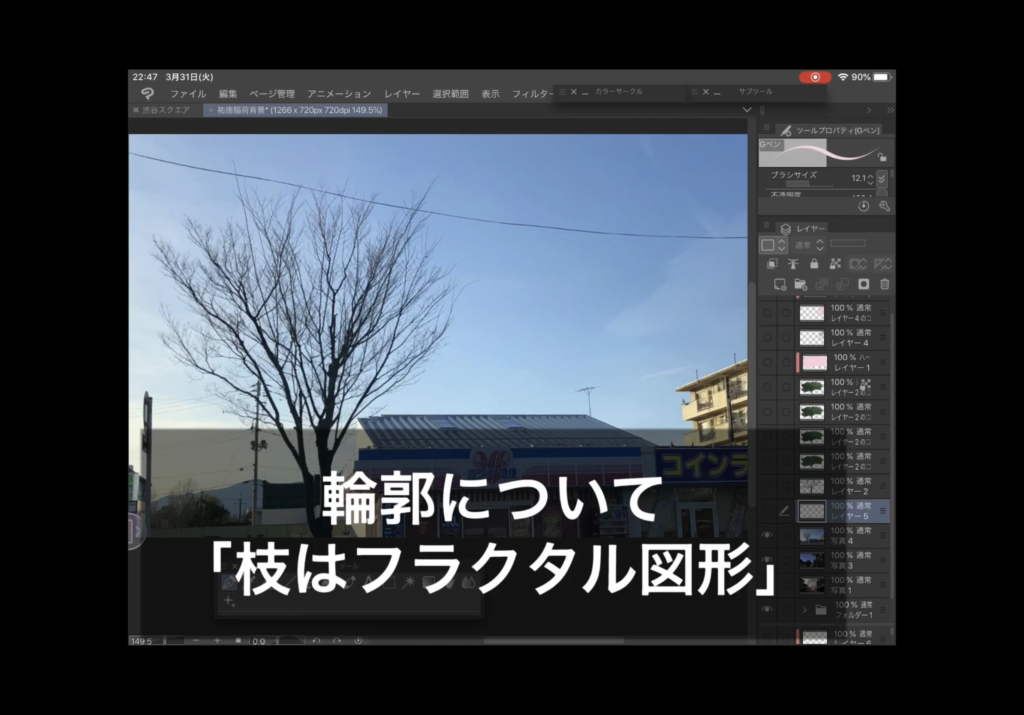Show the レイヤー 5 layer visibility box

[x=767, y=511]
